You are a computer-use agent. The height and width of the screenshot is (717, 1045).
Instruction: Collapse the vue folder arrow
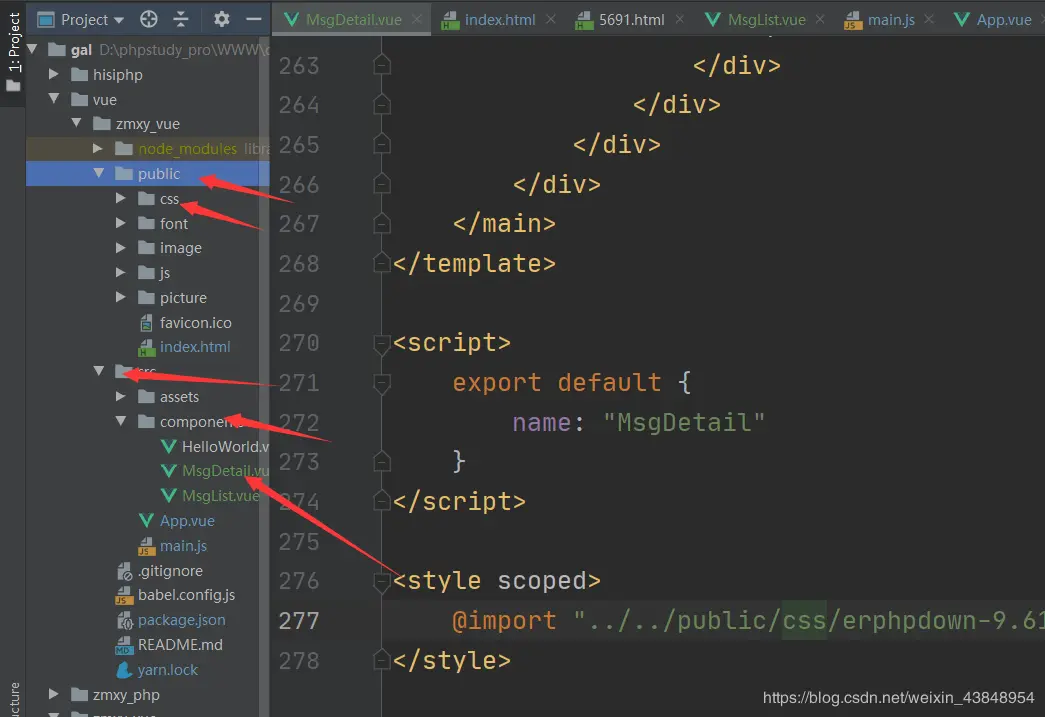(54, 99)
